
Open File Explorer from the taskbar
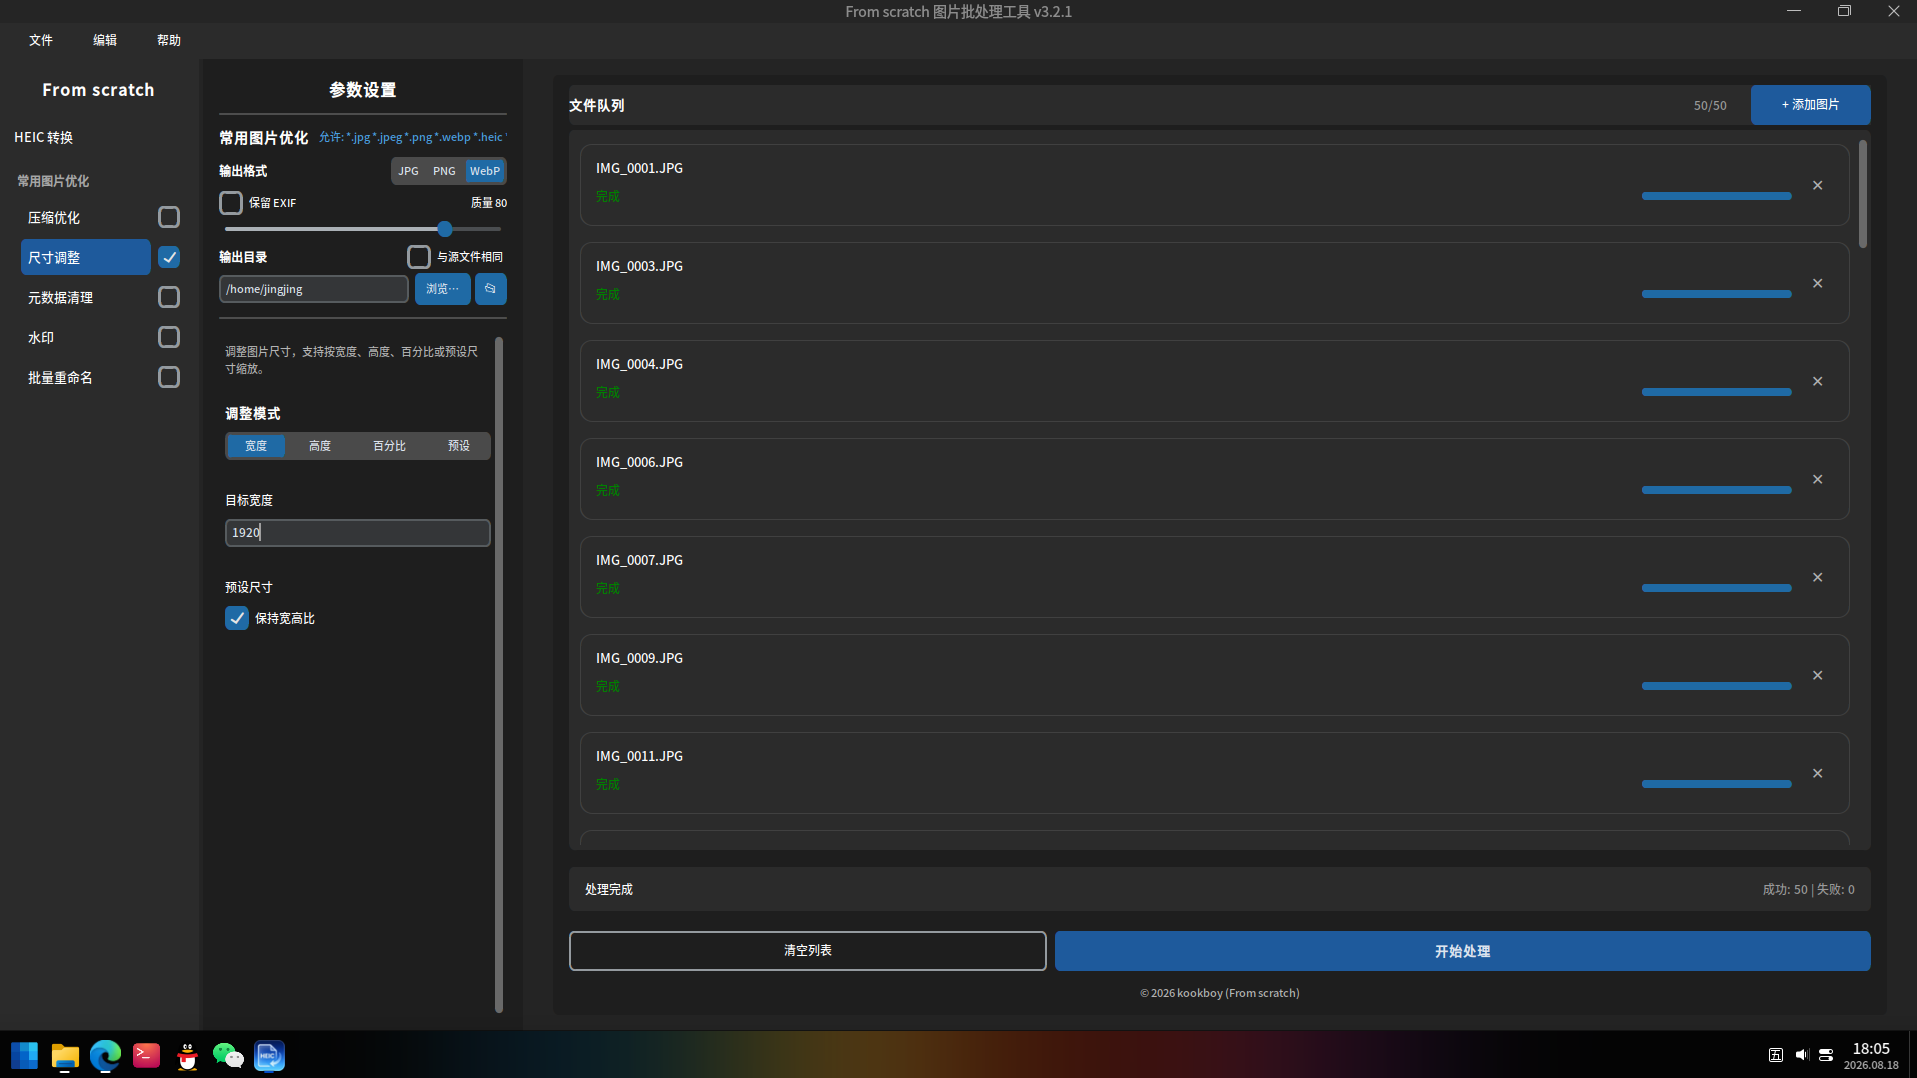click(x=65, y=1055)
